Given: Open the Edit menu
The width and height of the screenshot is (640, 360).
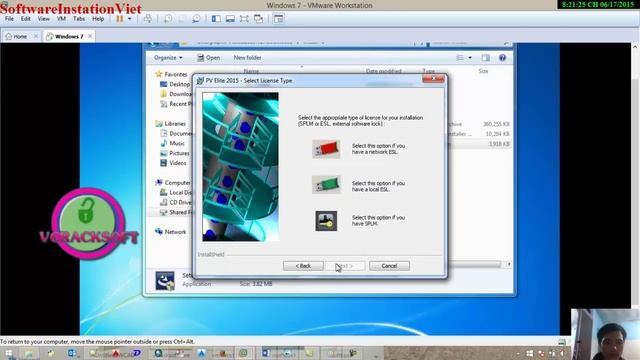Looking at the screenshot, I should pyautogui.click(x=26, y=19).
